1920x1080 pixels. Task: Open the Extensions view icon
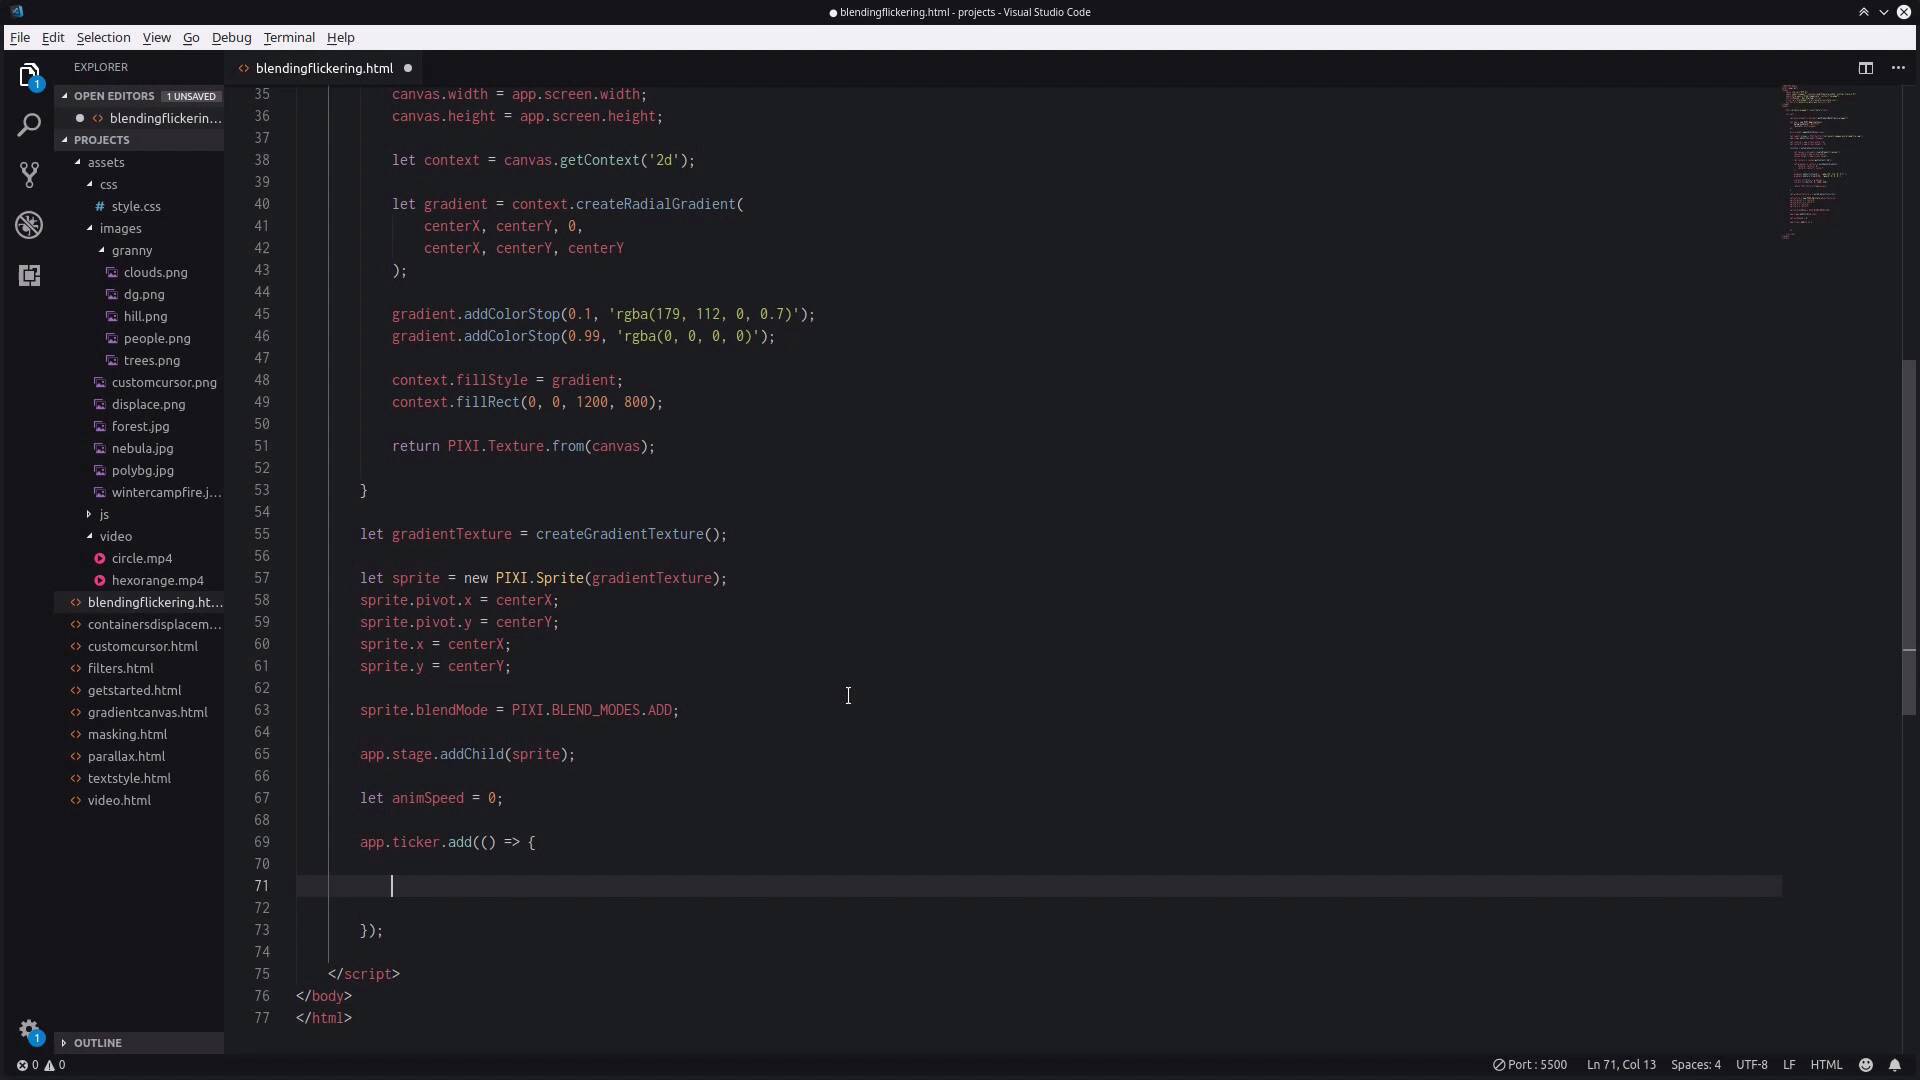pos(29,275)
